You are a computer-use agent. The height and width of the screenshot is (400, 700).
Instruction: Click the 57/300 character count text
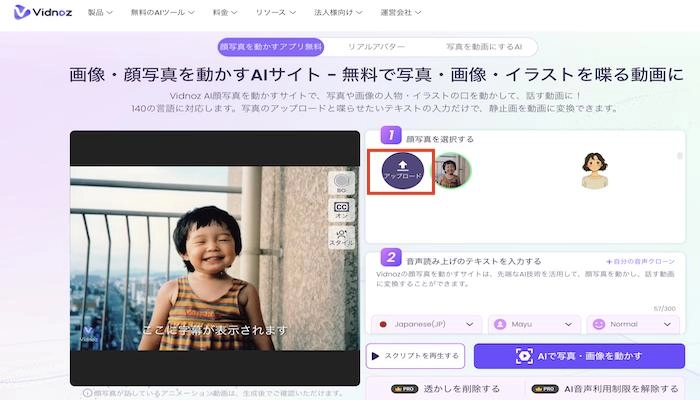[664, 308]
